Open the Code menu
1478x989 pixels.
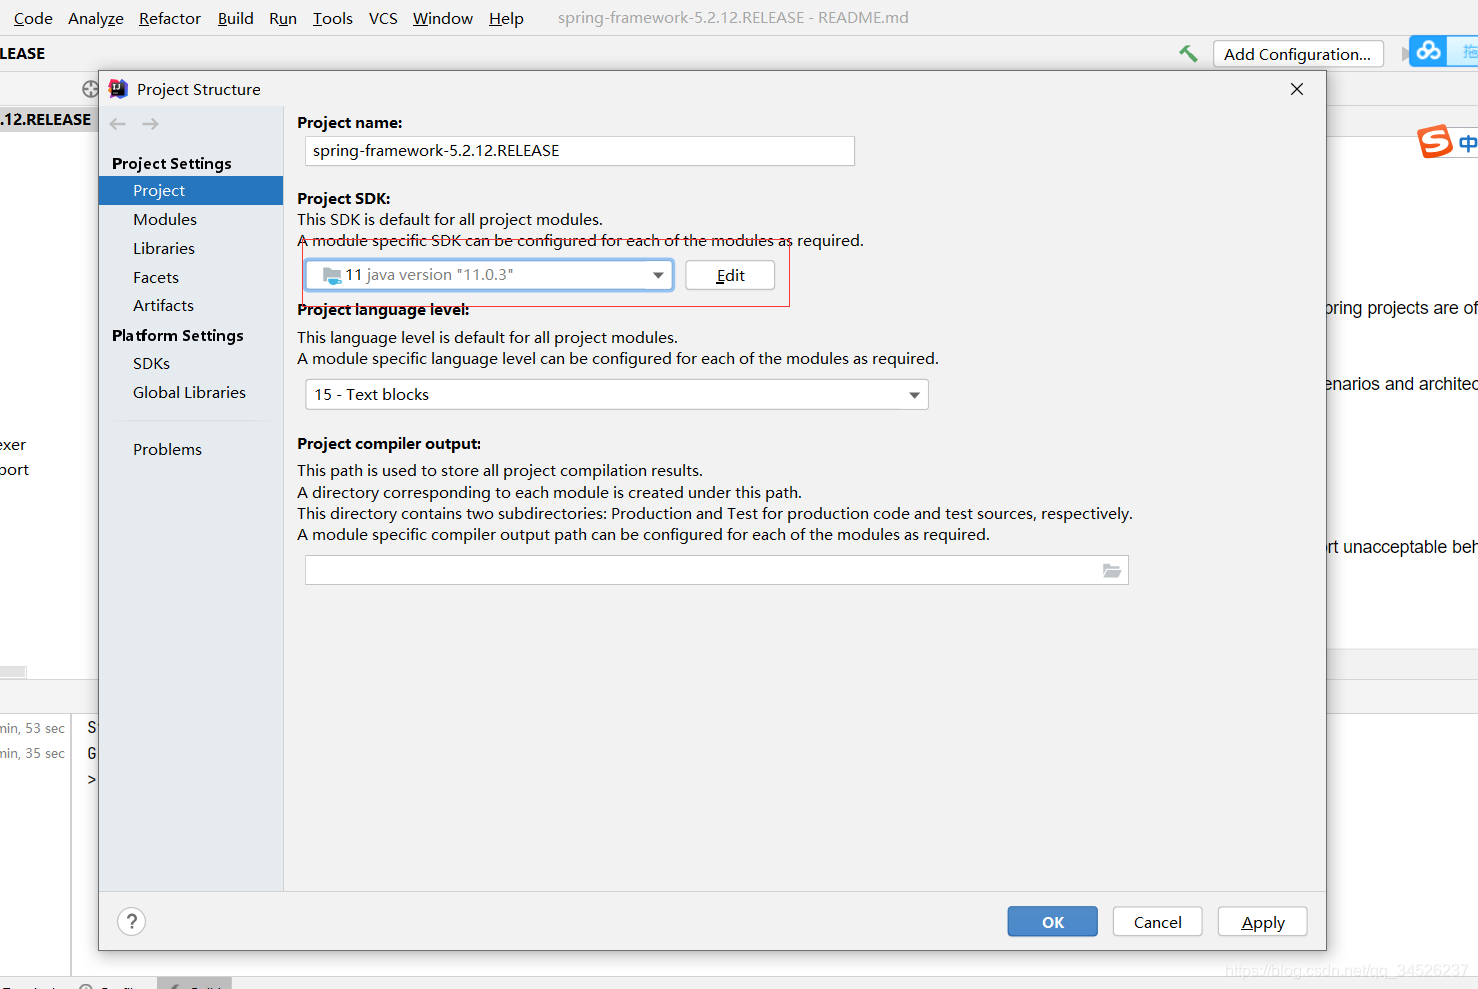[x=33, y=18]
